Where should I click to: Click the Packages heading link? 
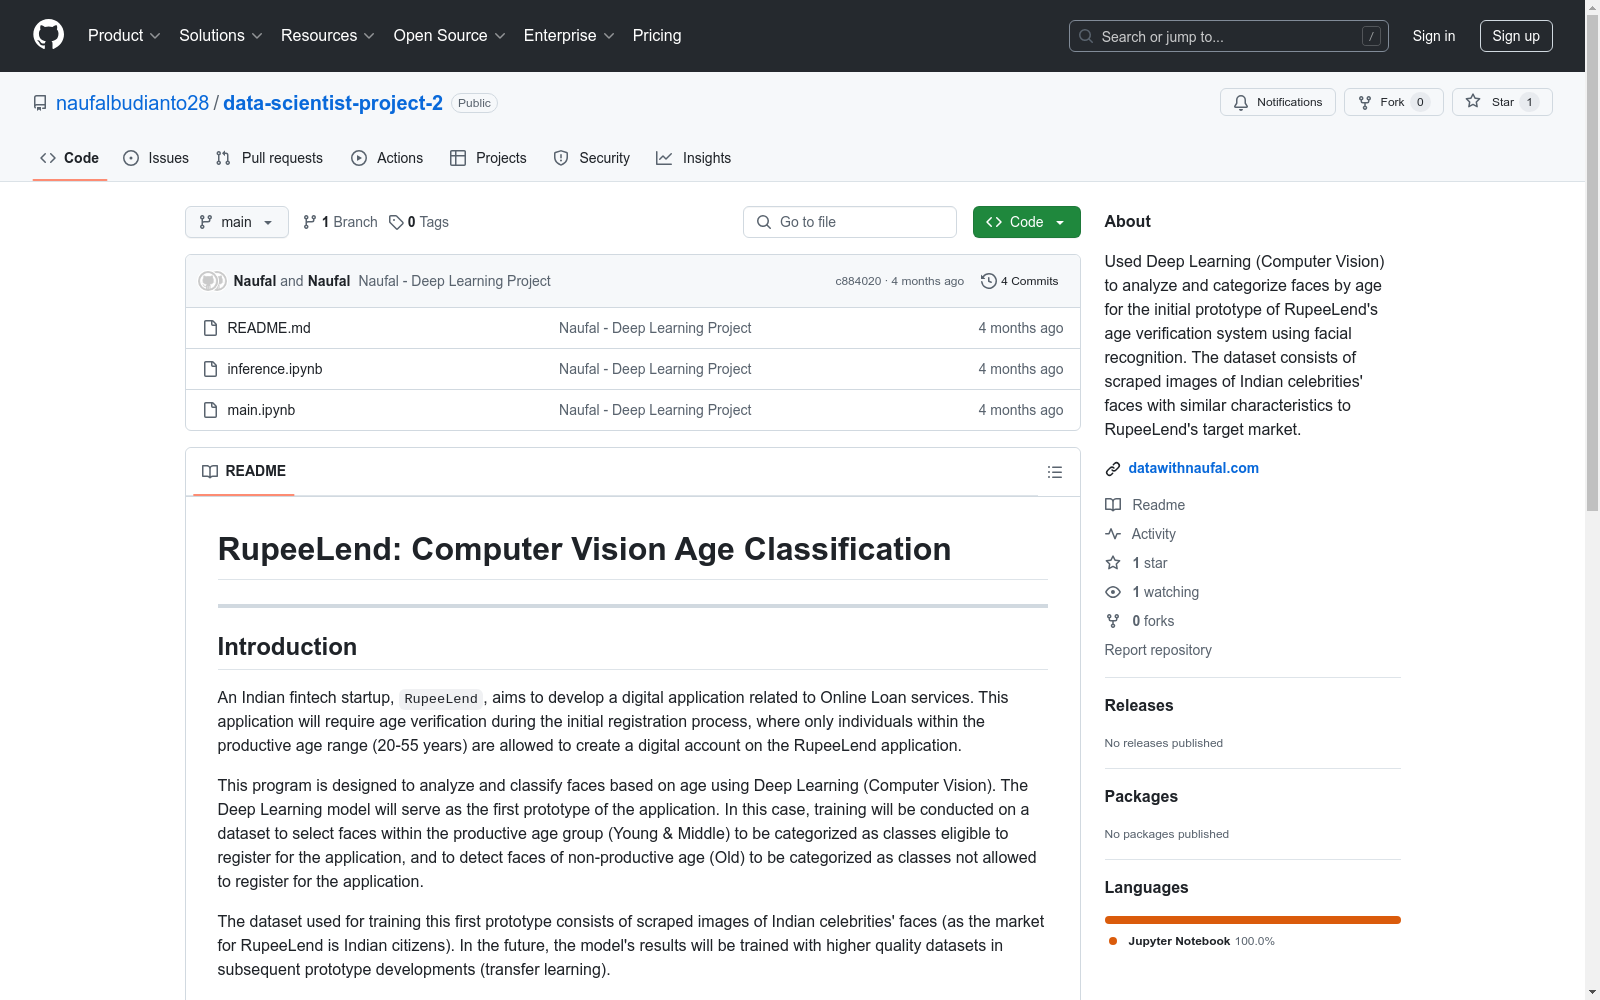1141,796
